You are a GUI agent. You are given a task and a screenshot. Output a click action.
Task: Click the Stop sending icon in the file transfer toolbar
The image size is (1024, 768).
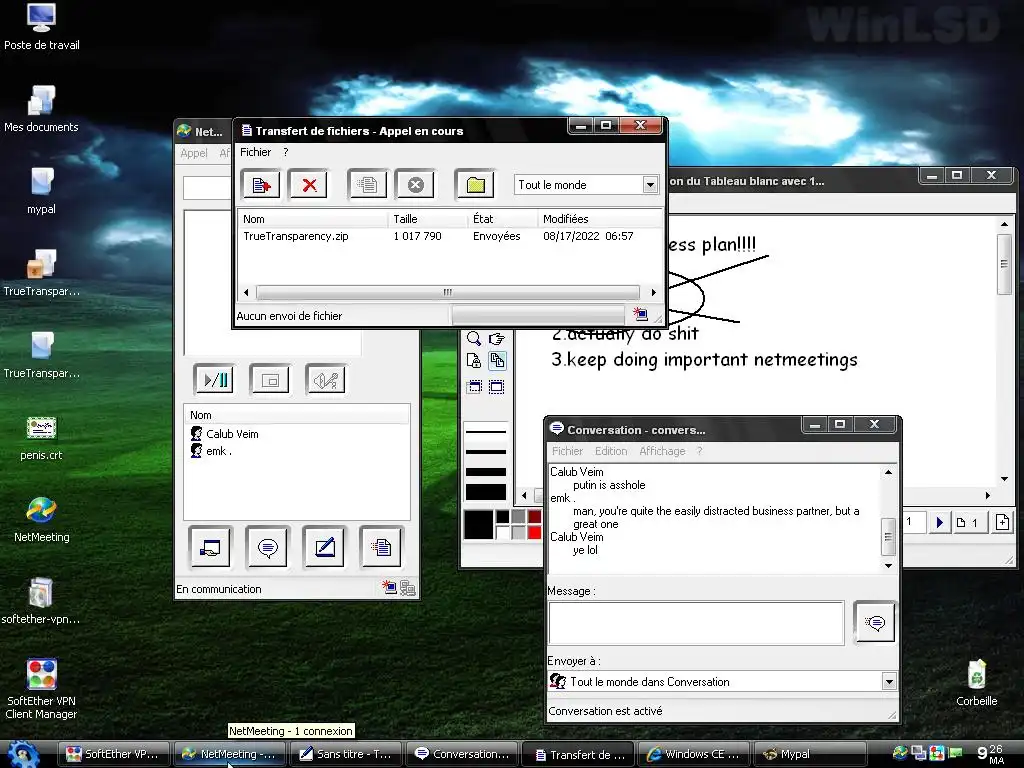(x=415, y=185)
